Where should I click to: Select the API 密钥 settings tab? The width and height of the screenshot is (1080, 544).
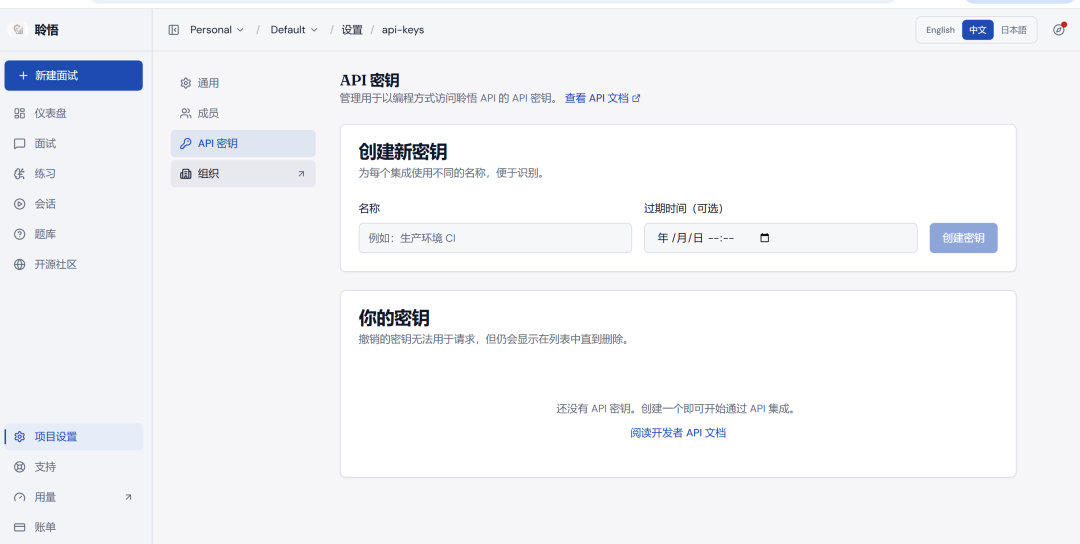pos(243,144)
